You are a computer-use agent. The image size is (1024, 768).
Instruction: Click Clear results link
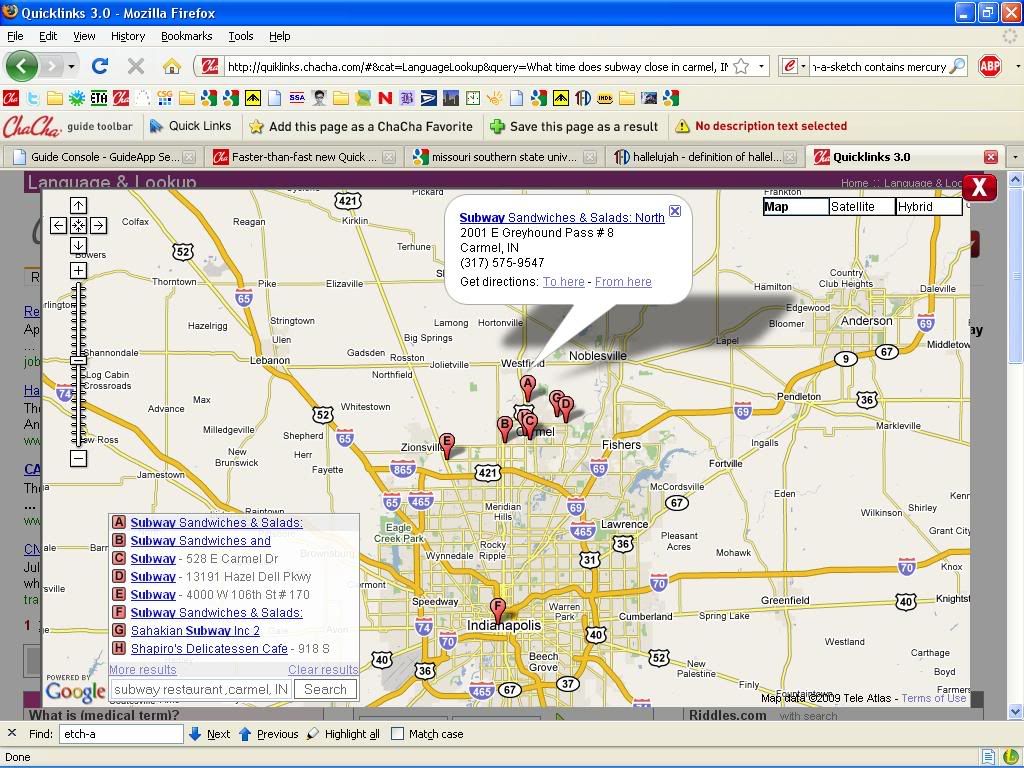point(323,669)
